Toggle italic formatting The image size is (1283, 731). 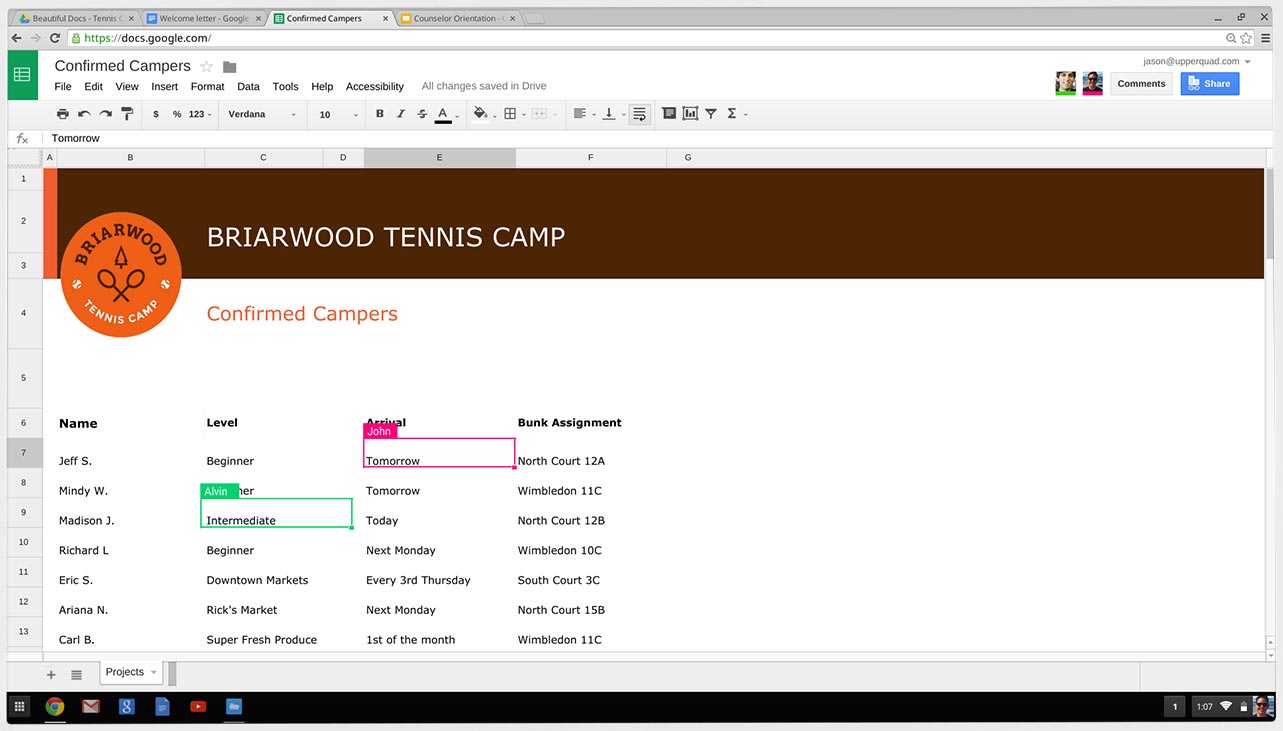(x=401, y=114)
